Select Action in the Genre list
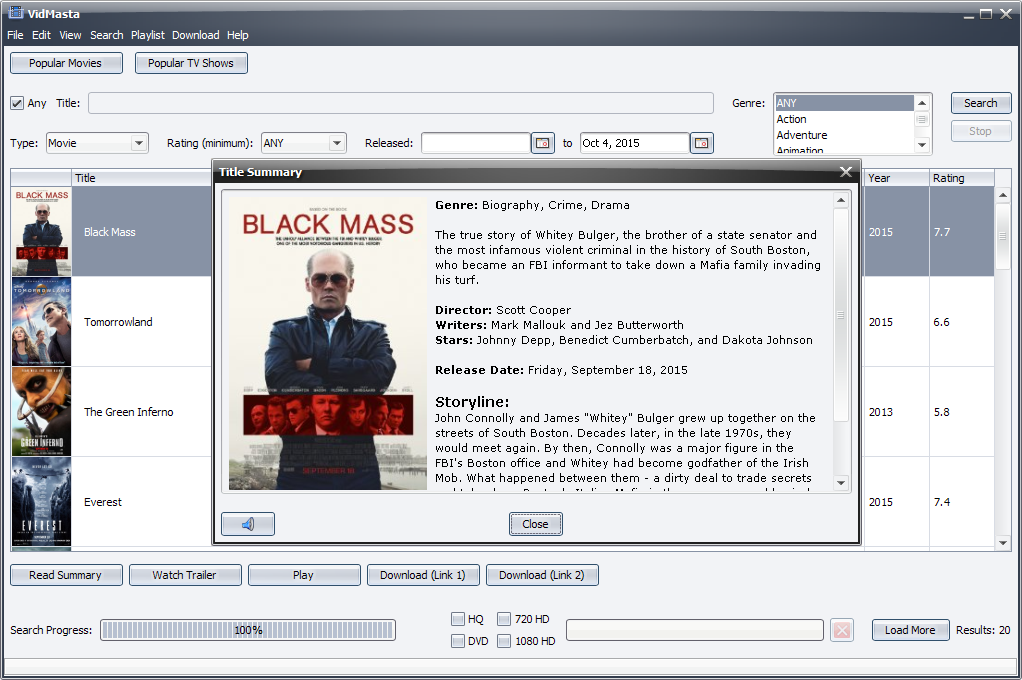 point(844,119)
